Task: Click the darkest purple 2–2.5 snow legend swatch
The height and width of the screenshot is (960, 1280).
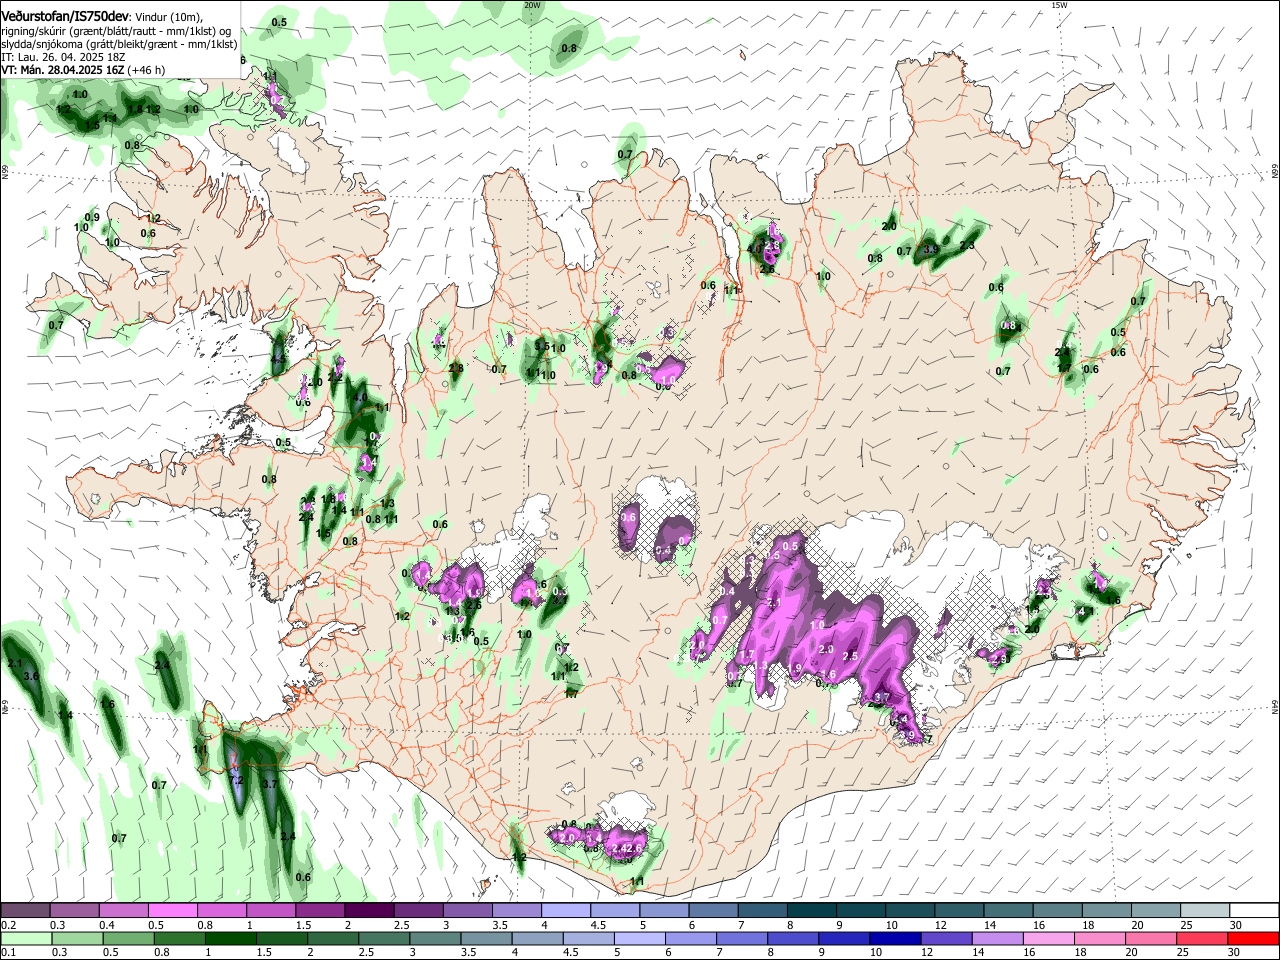Action: [x=369, y=911]
